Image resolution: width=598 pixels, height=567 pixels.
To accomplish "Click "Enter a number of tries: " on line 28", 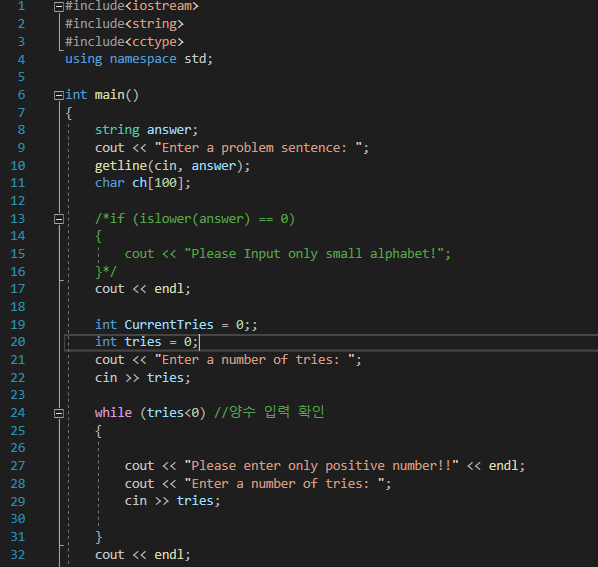I will point(284,484).
